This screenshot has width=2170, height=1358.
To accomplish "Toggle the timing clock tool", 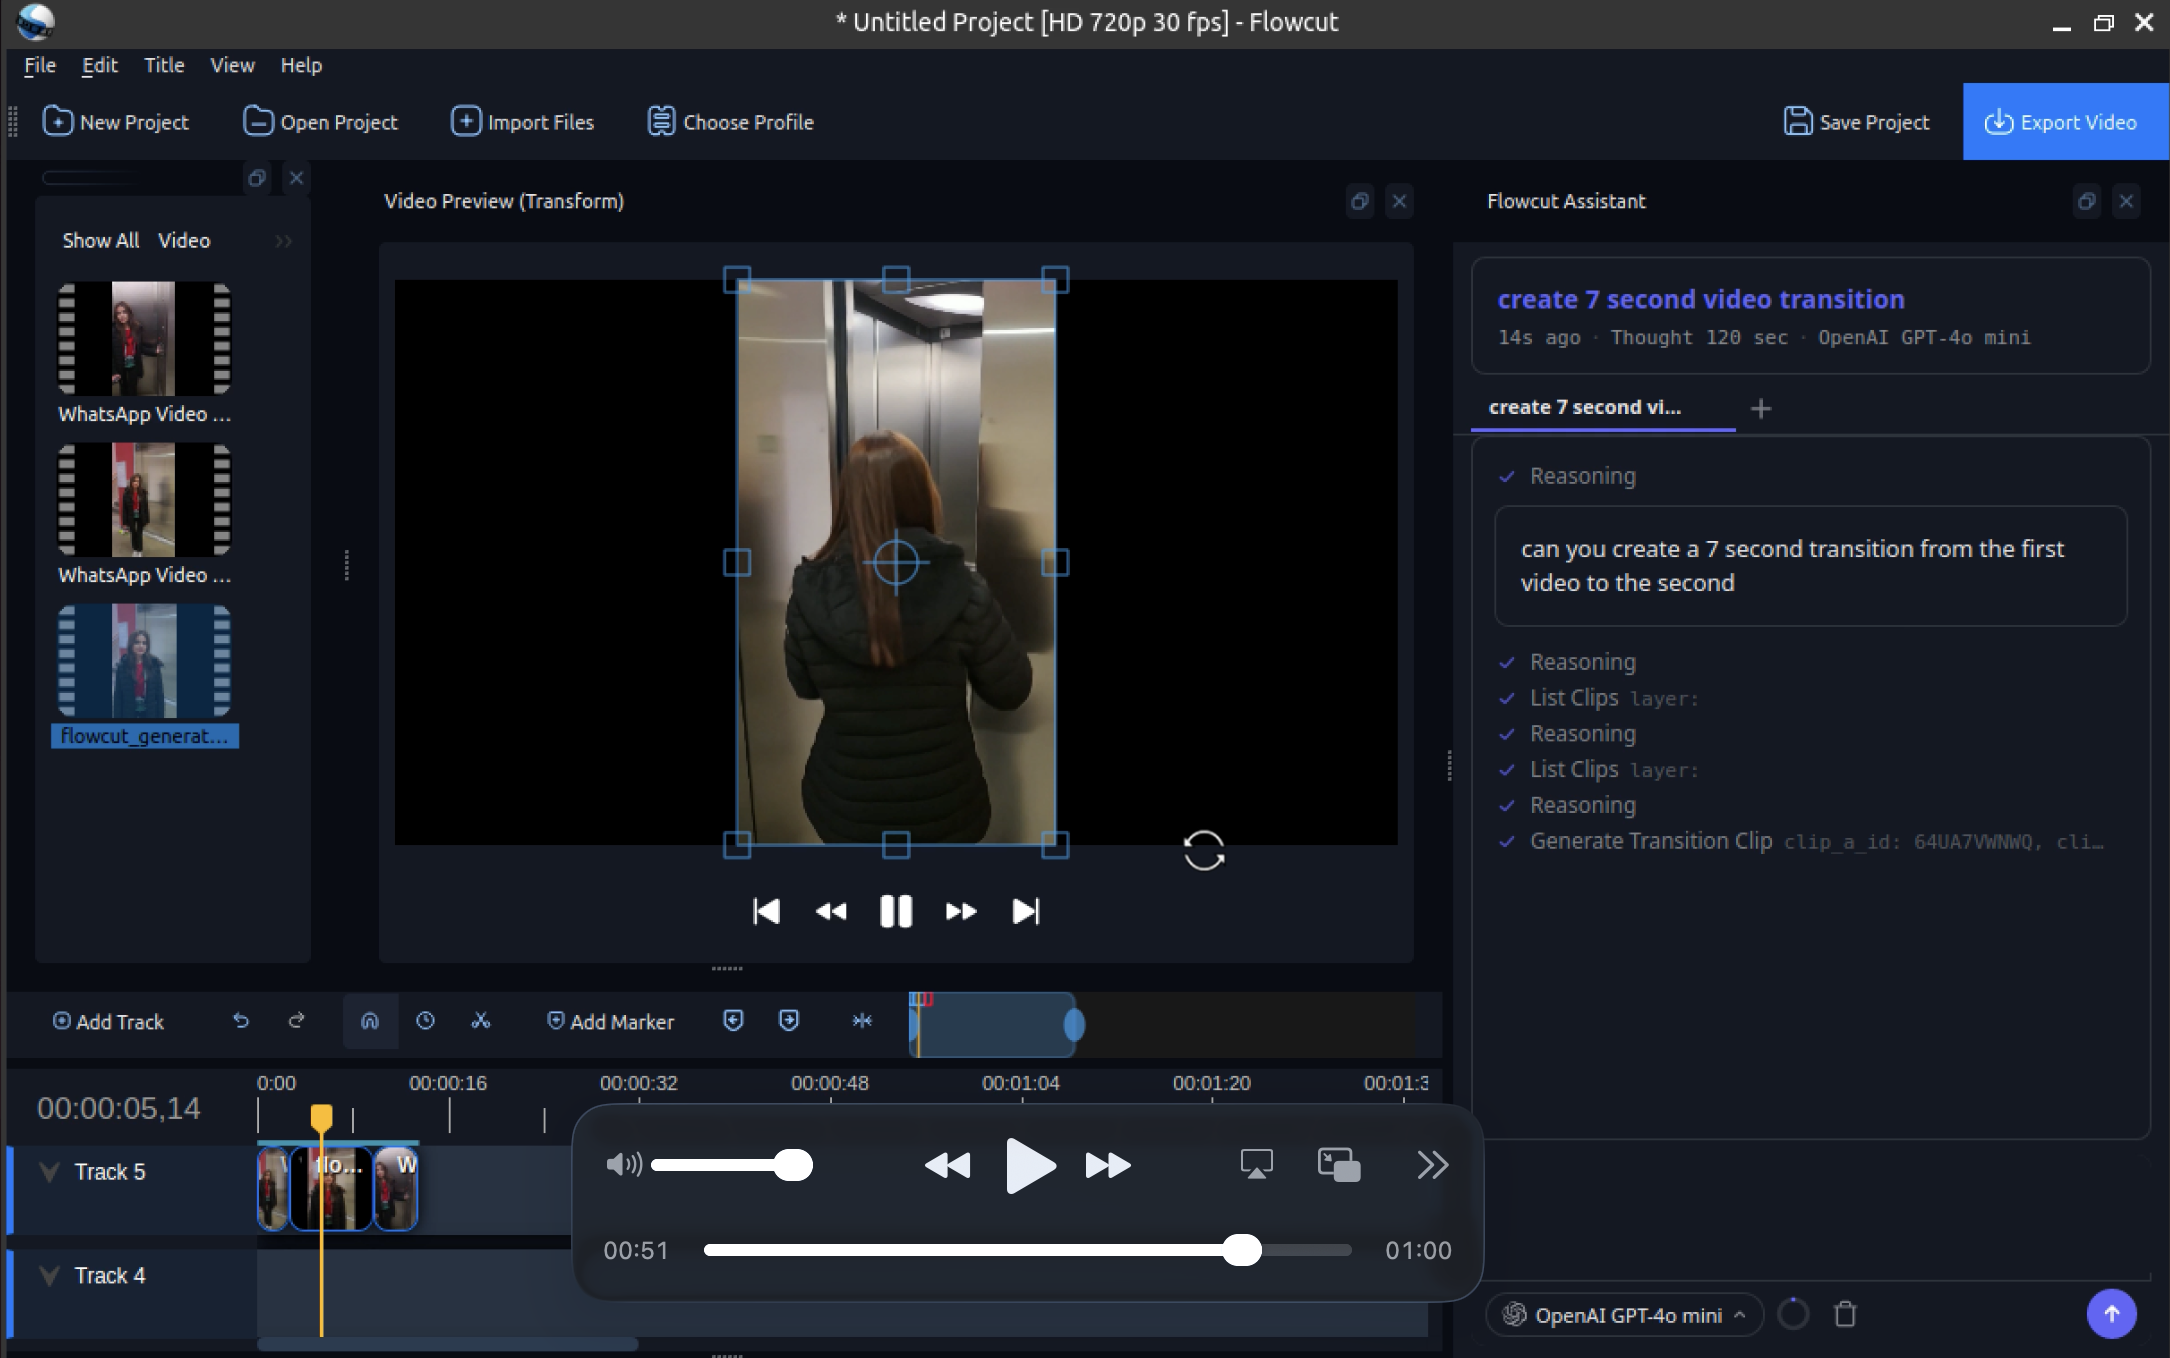I will (x=425, y=1021).
